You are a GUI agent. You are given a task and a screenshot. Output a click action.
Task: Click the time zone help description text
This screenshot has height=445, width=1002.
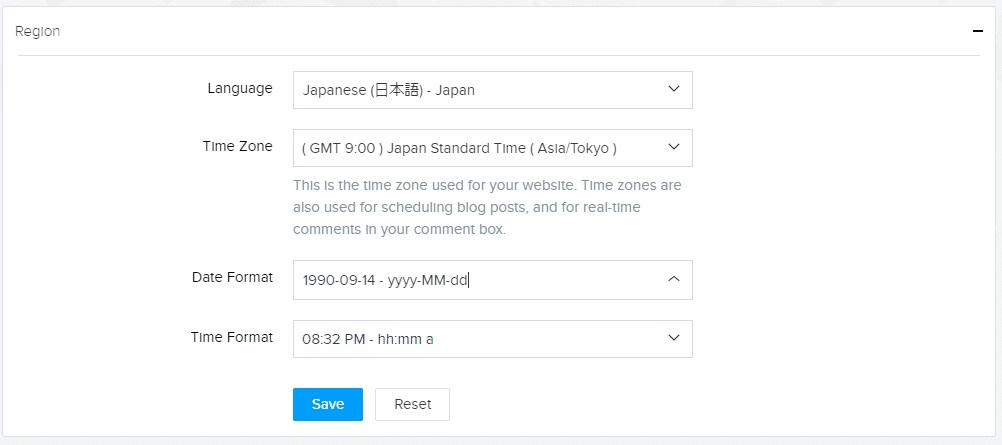click(x=488, y=208)
